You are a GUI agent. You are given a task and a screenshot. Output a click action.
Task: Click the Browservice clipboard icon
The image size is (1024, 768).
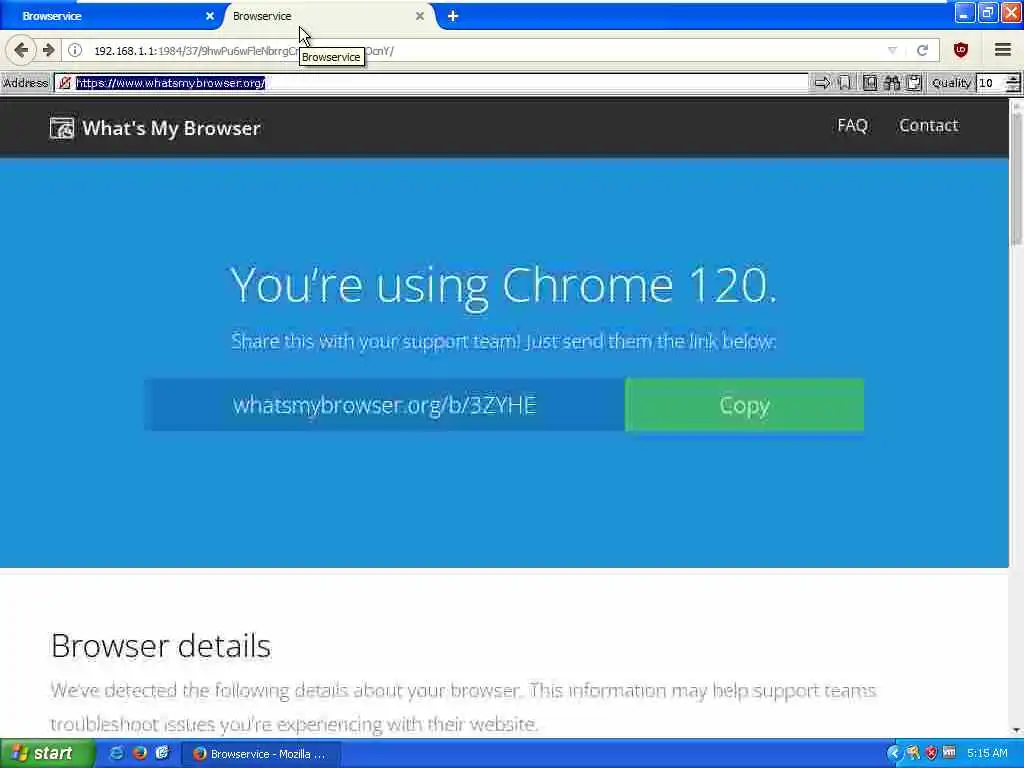(x=914, y=83)
